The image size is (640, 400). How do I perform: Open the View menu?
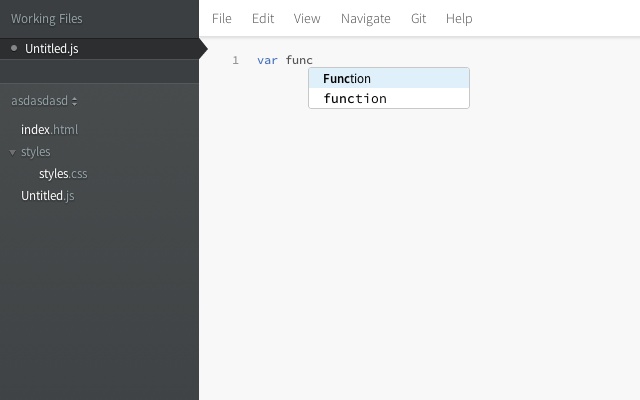pyautogui.click(x=307, y=18)
